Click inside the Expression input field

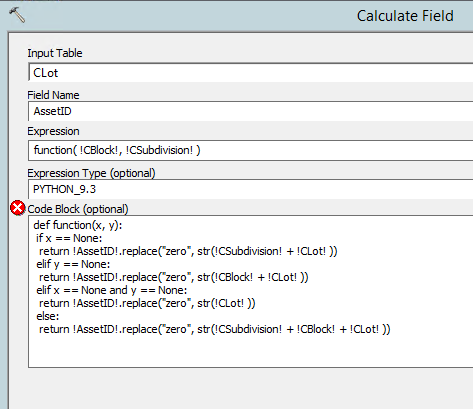point(251,150)
